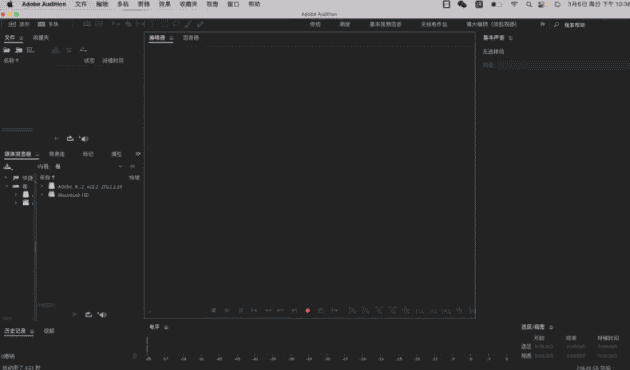The height and width of the screenshot is (370, 630).
Task: Click the 选区 start time field
Action: [544, 346]
